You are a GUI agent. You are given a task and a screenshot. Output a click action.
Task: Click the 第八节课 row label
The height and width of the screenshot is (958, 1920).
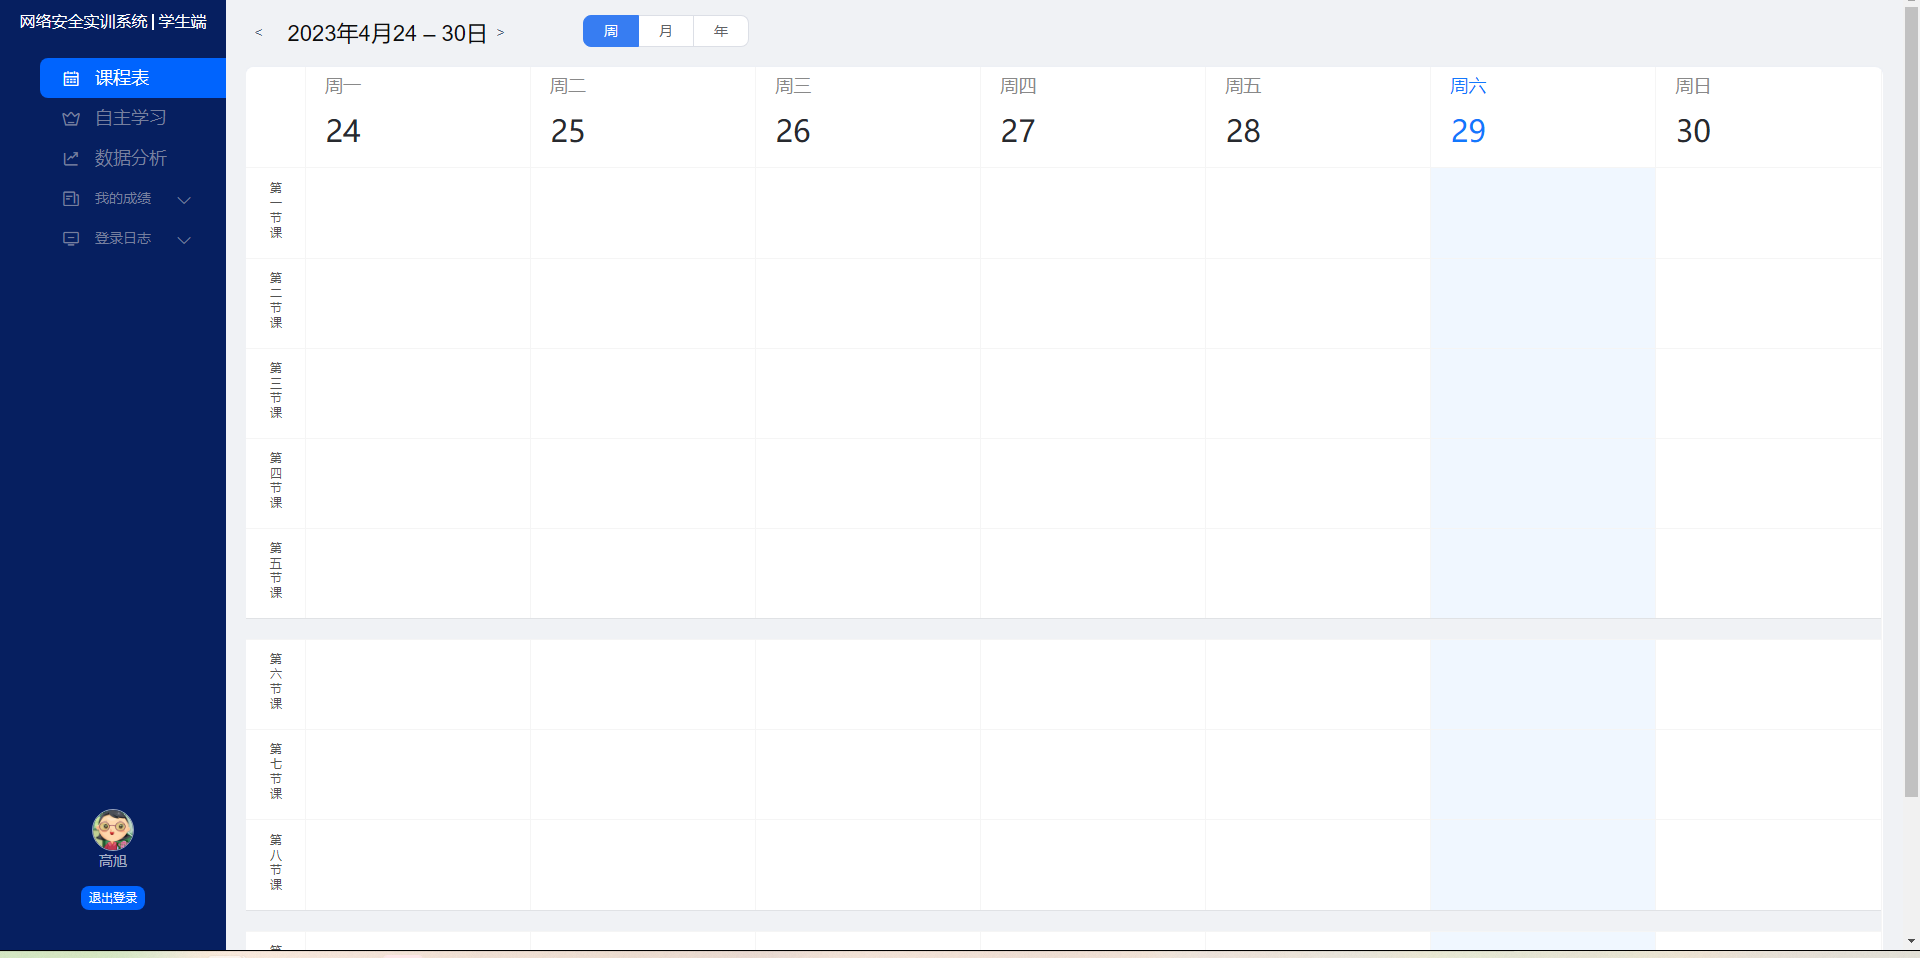pos(276,863)
